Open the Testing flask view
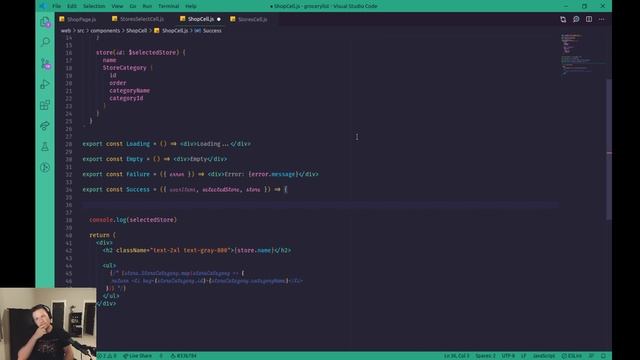Screen dimensions: 640x360 (45, 147)
